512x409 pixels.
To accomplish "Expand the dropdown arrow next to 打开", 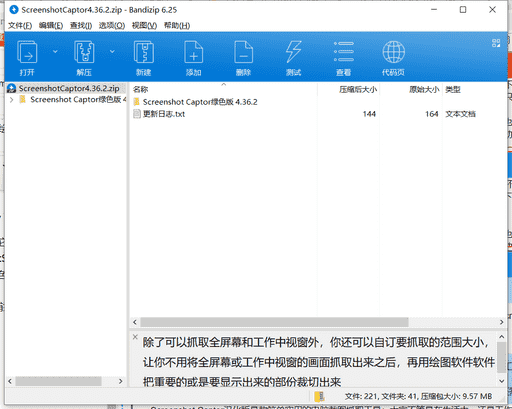I will [x=55, y=52].
